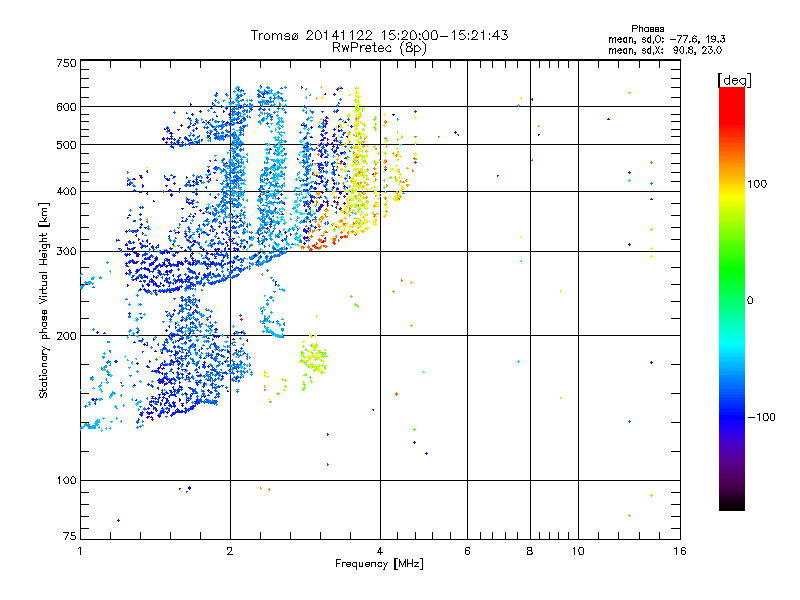Click the "6" frequency axis tick label
This screenshot has height=600, width=800.
[467, 551]
